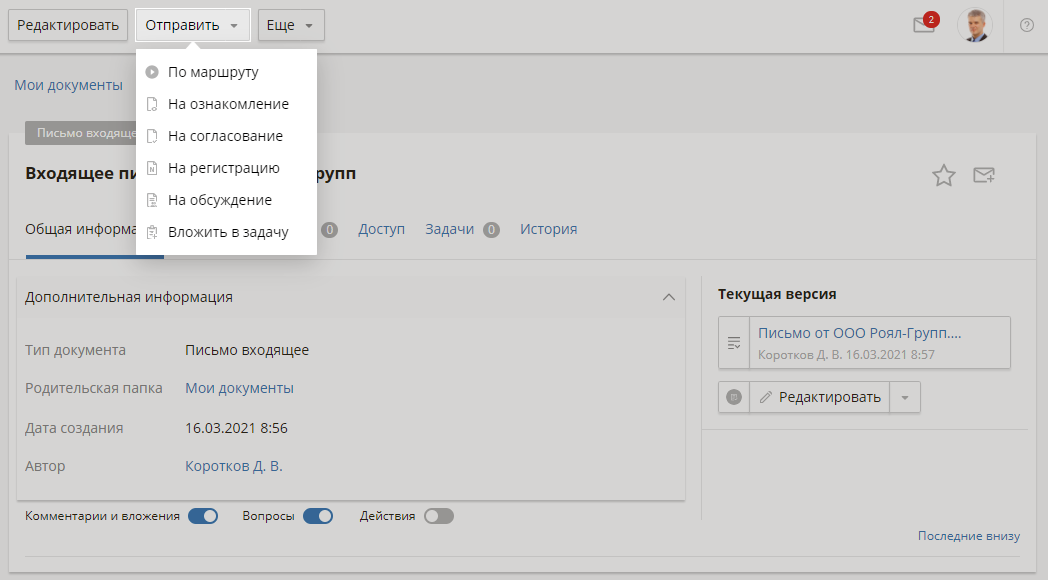Image resolution: width=1048 pixels, height=580 pixels.
Task: Click the top-left Редактировать button
Action: coord(68,25)
